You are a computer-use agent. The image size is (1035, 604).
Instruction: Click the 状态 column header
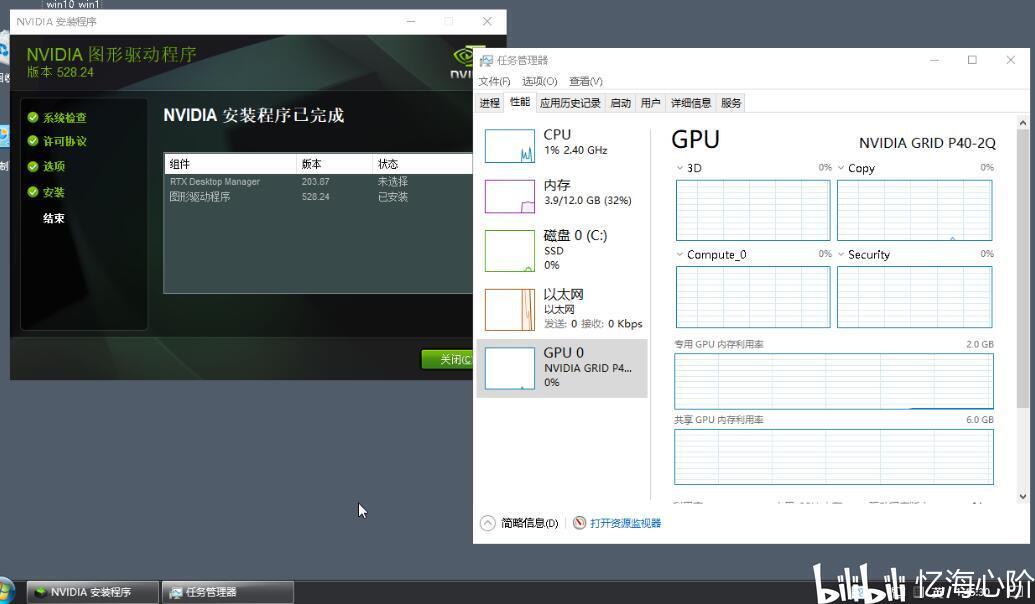pos(422,164)
